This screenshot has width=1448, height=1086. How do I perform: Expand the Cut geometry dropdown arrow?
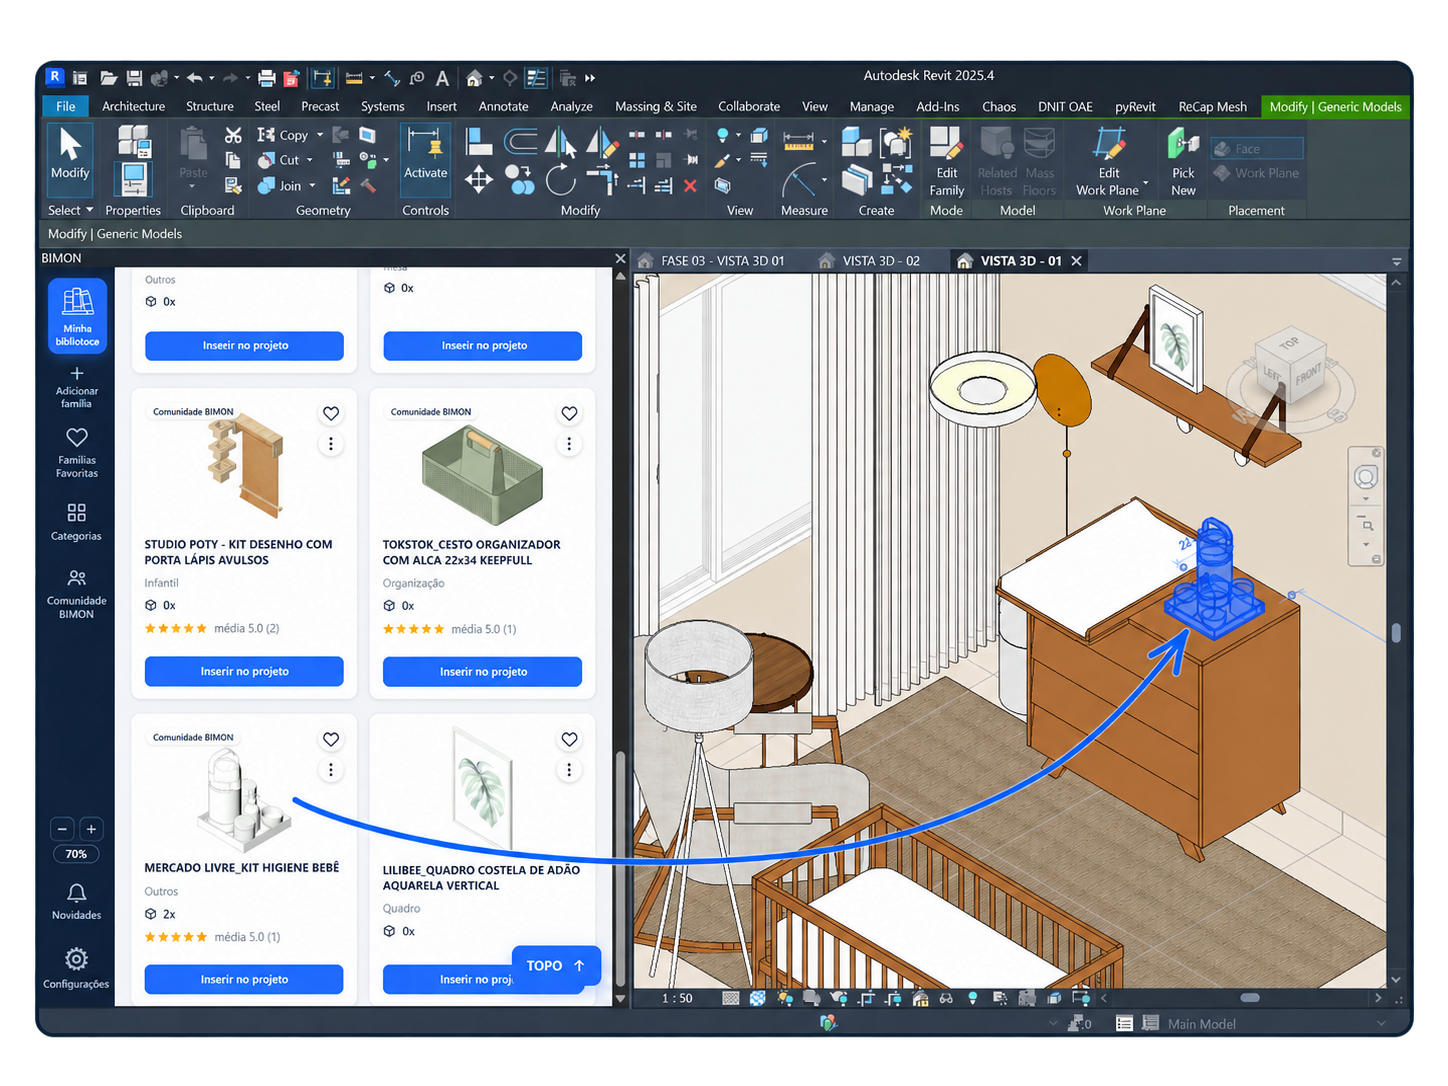coord(310,160)
